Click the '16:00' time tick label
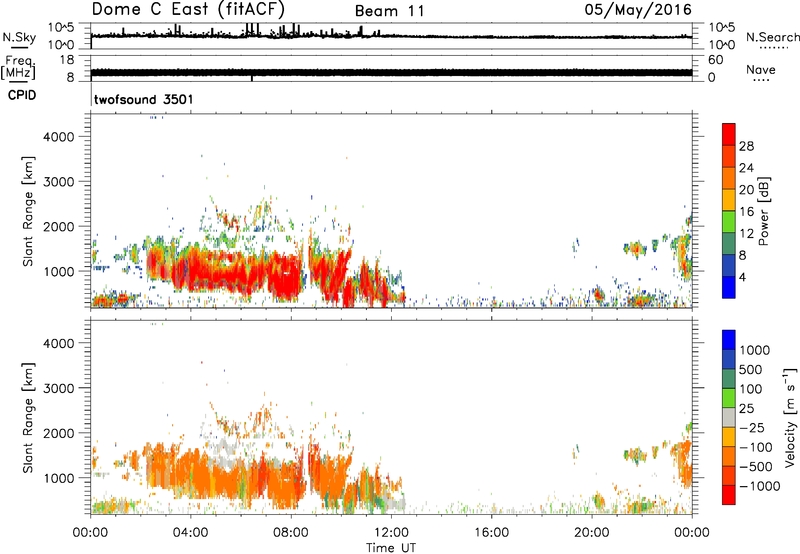Image resolution: width=800 pixels, height=554 pixels. pos(491,533)
